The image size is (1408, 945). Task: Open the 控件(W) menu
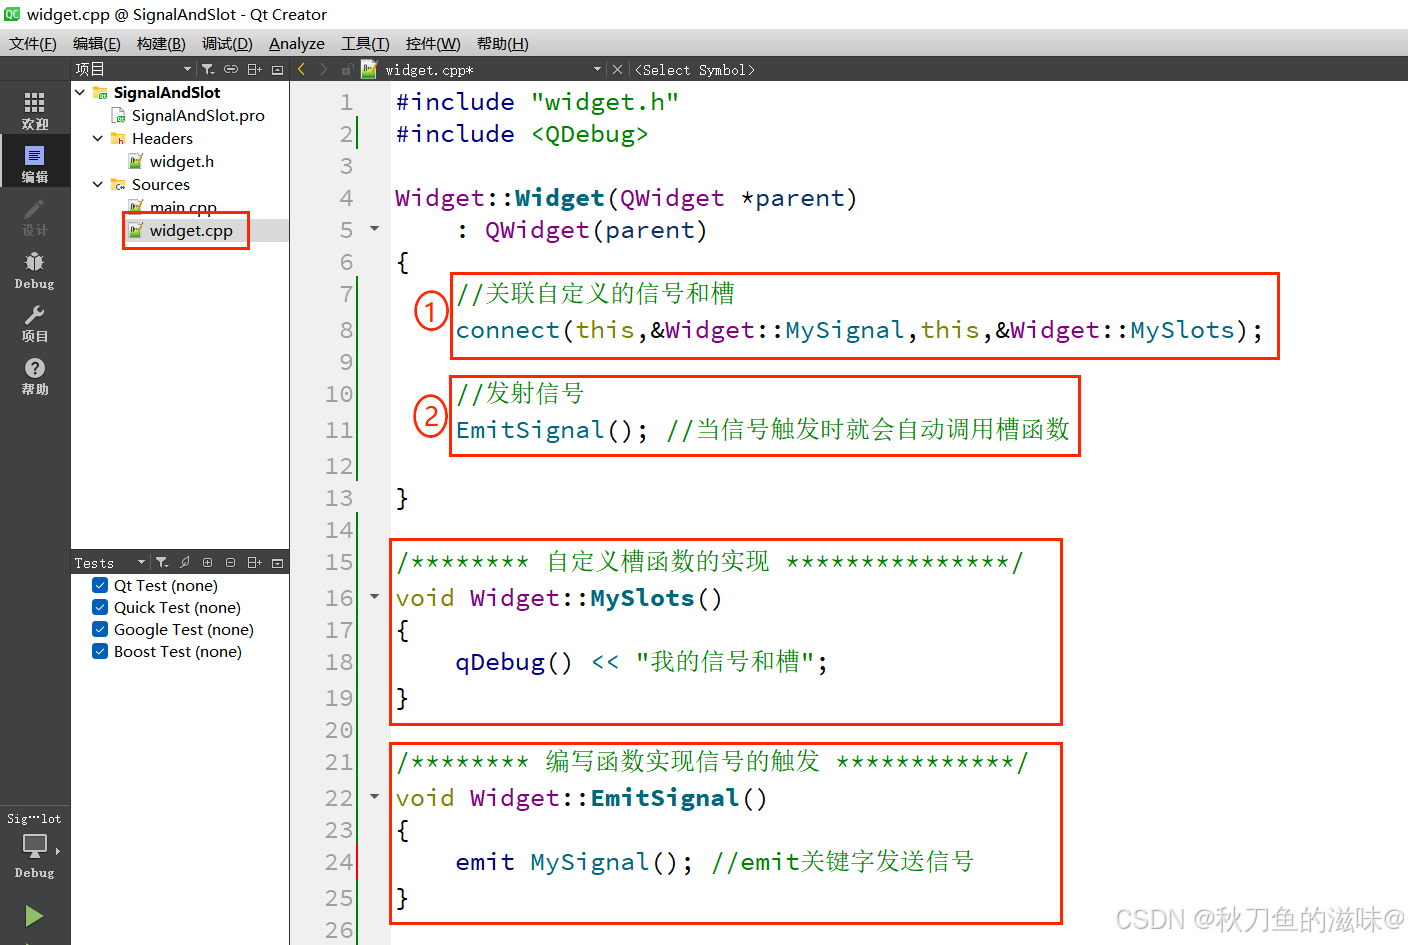coord(433,43)
